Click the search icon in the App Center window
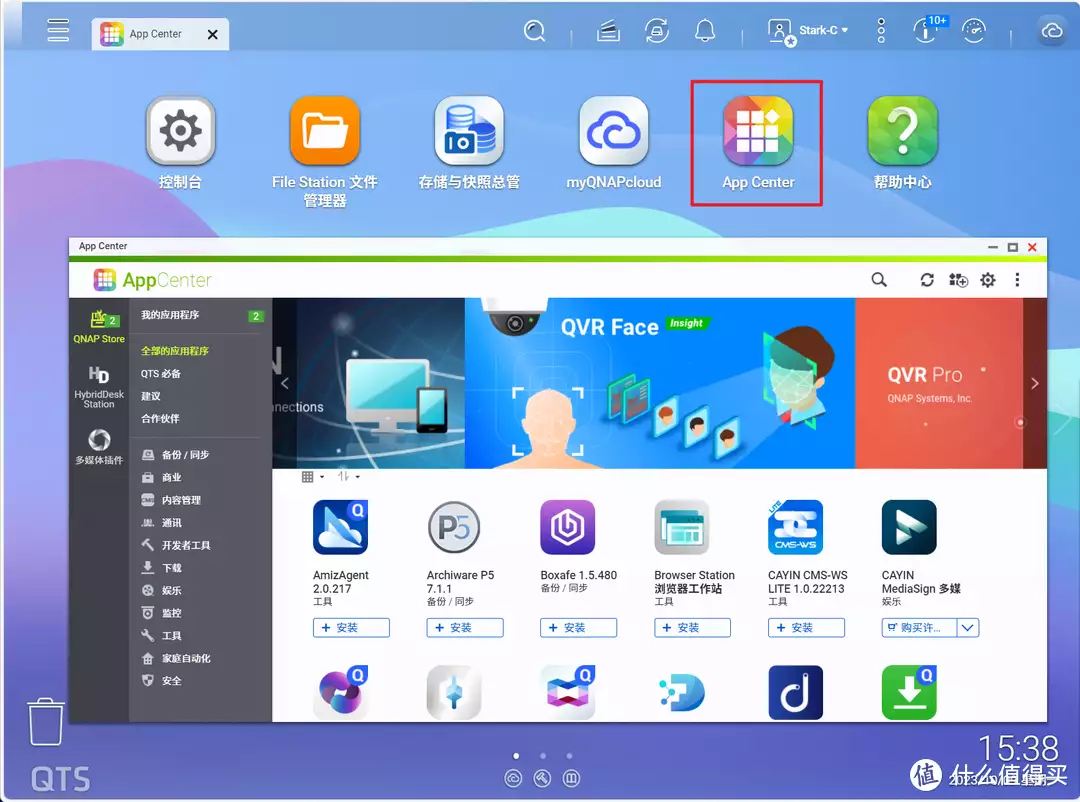 point(879,280)
